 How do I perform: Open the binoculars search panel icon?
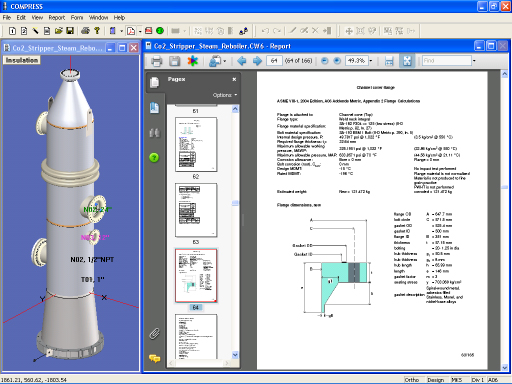[x=154, y=133]
